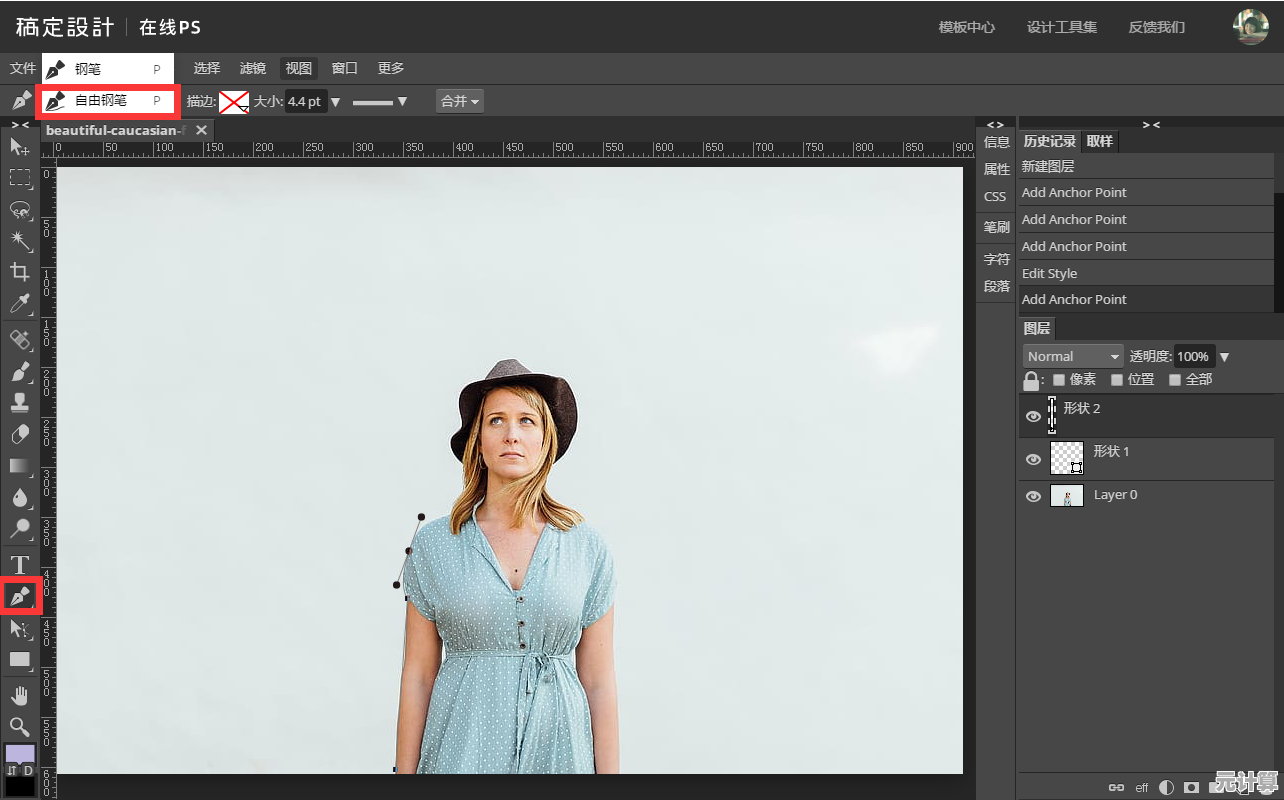Activate the Crop tool
Screen dimensions: 1284x800
[20, 272]
